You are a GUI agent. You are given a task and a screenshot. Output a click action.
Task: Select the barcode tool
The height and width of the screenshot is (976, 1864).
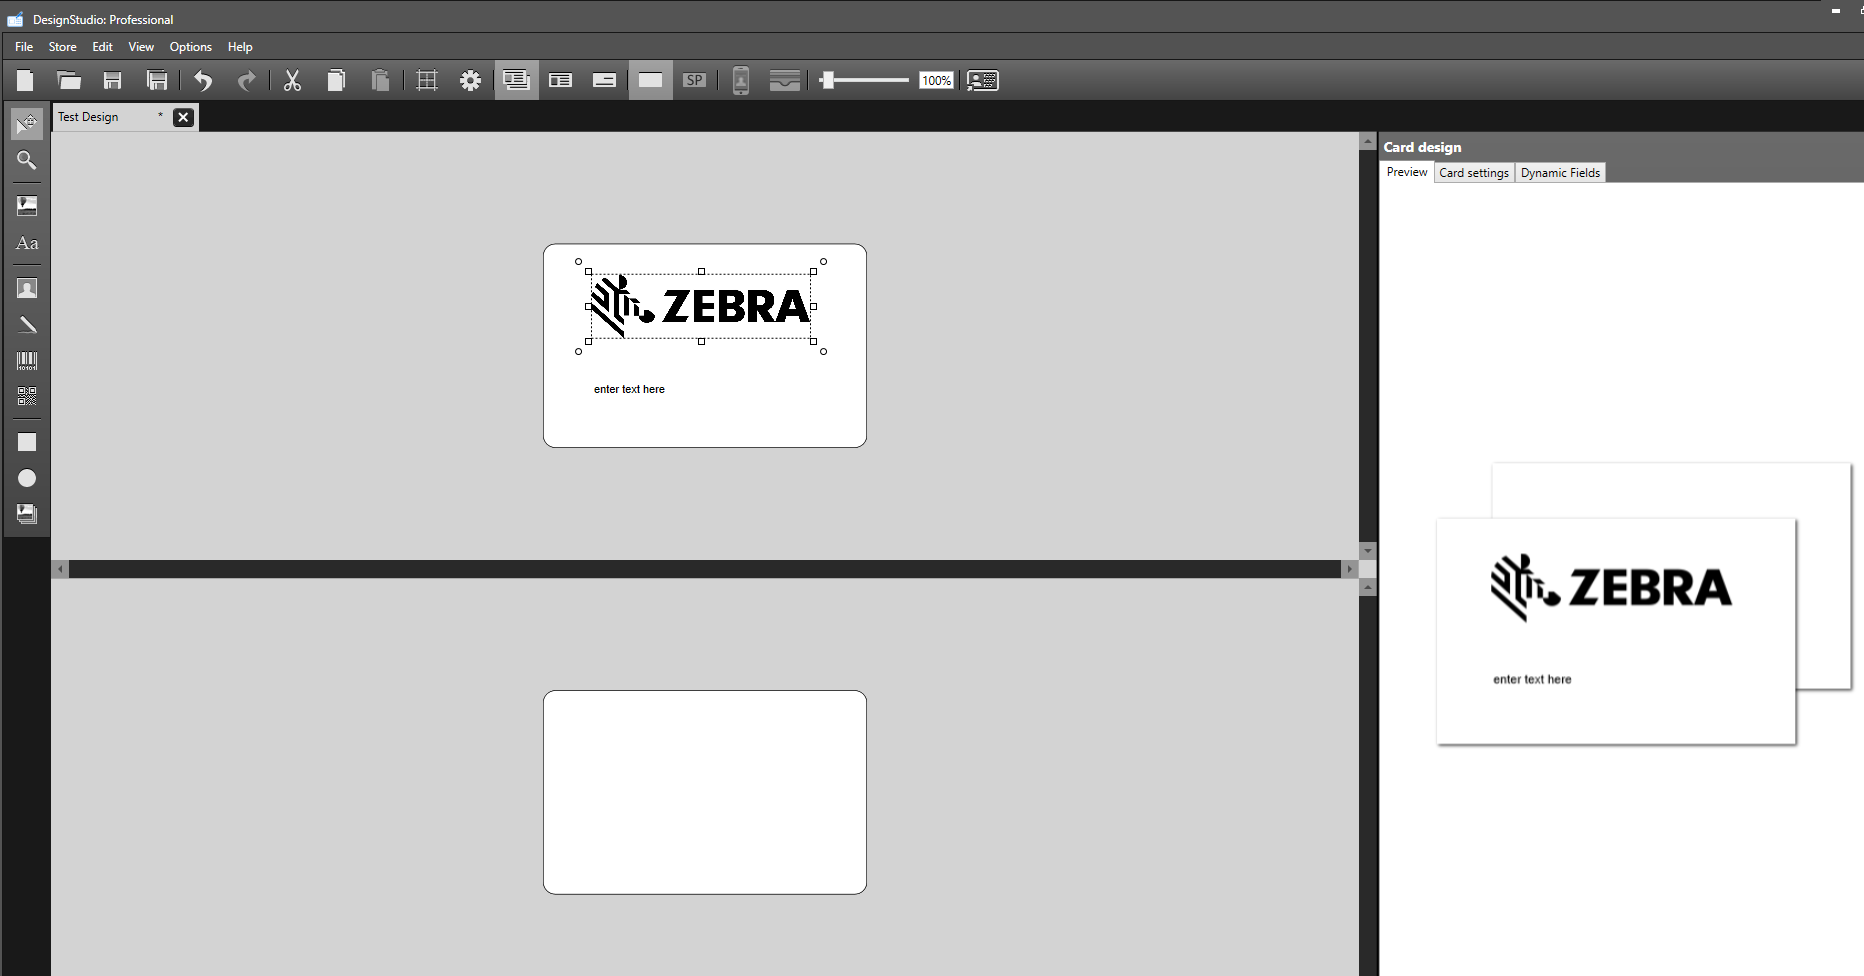(x=27, y=361)
